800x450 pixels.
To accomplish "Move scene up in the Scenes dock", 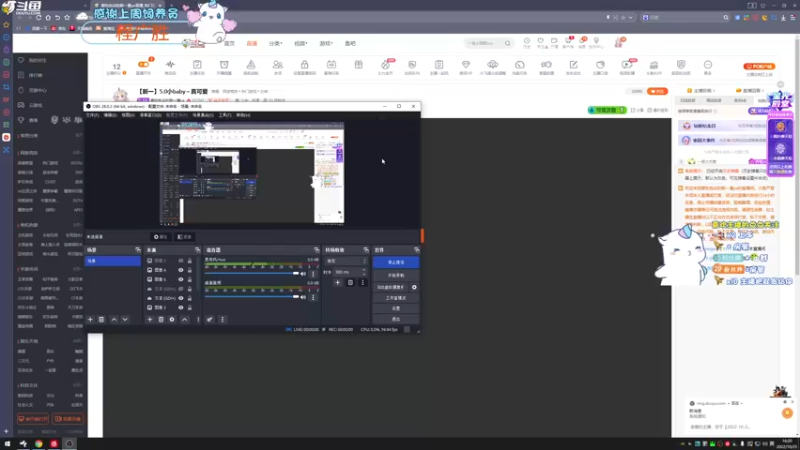I will tap(114, 319).
